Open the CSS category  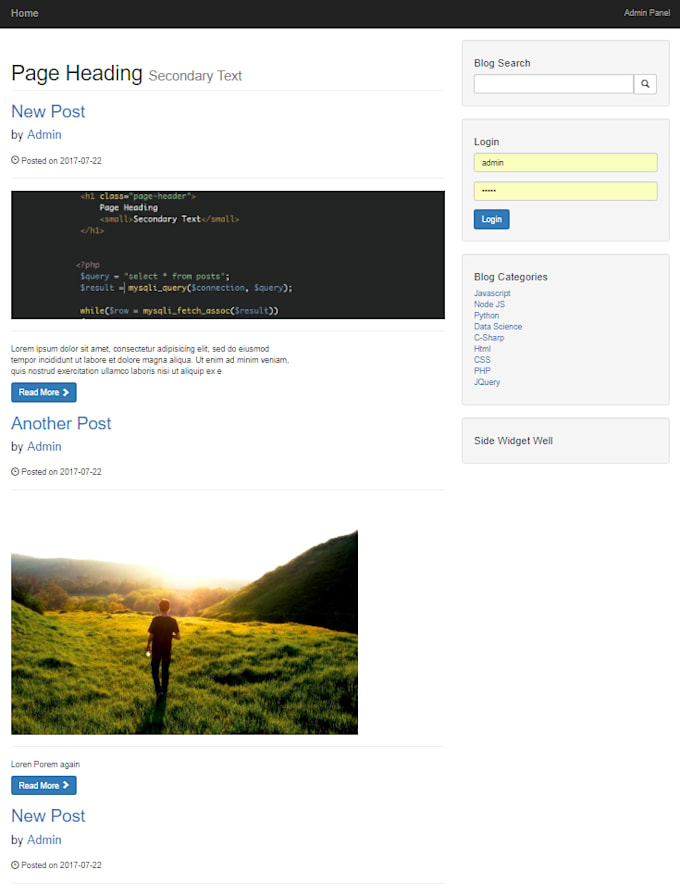482,360
